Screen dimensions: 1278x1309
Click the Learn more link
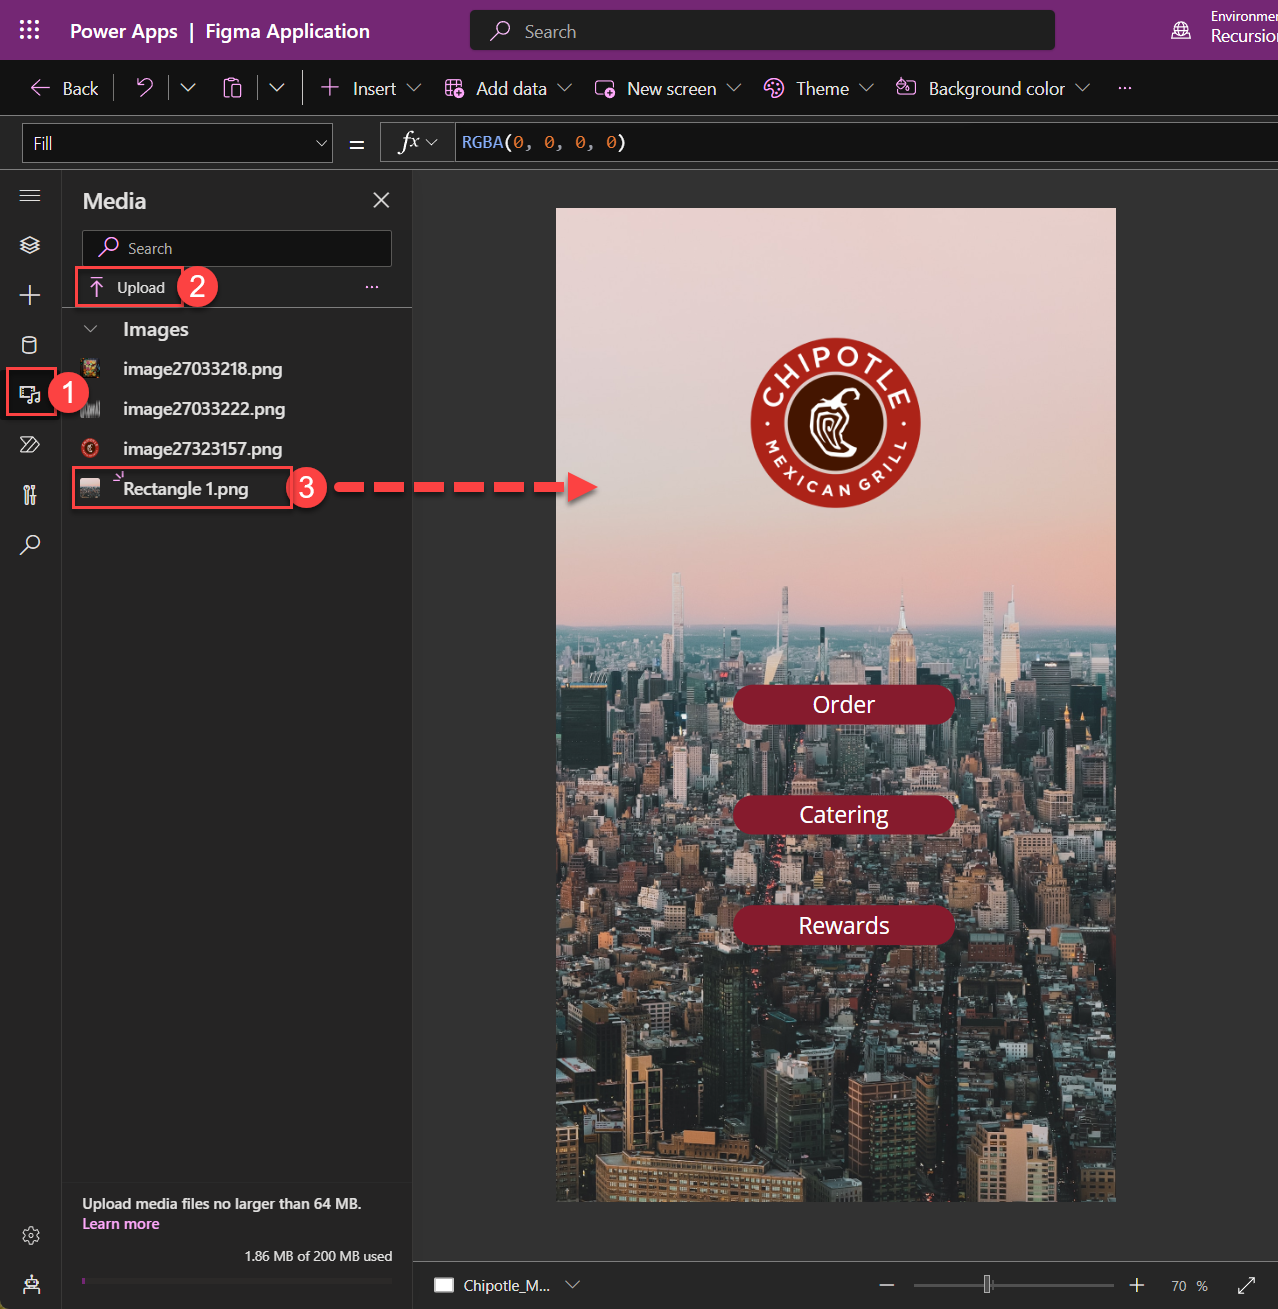(120, 1223)
